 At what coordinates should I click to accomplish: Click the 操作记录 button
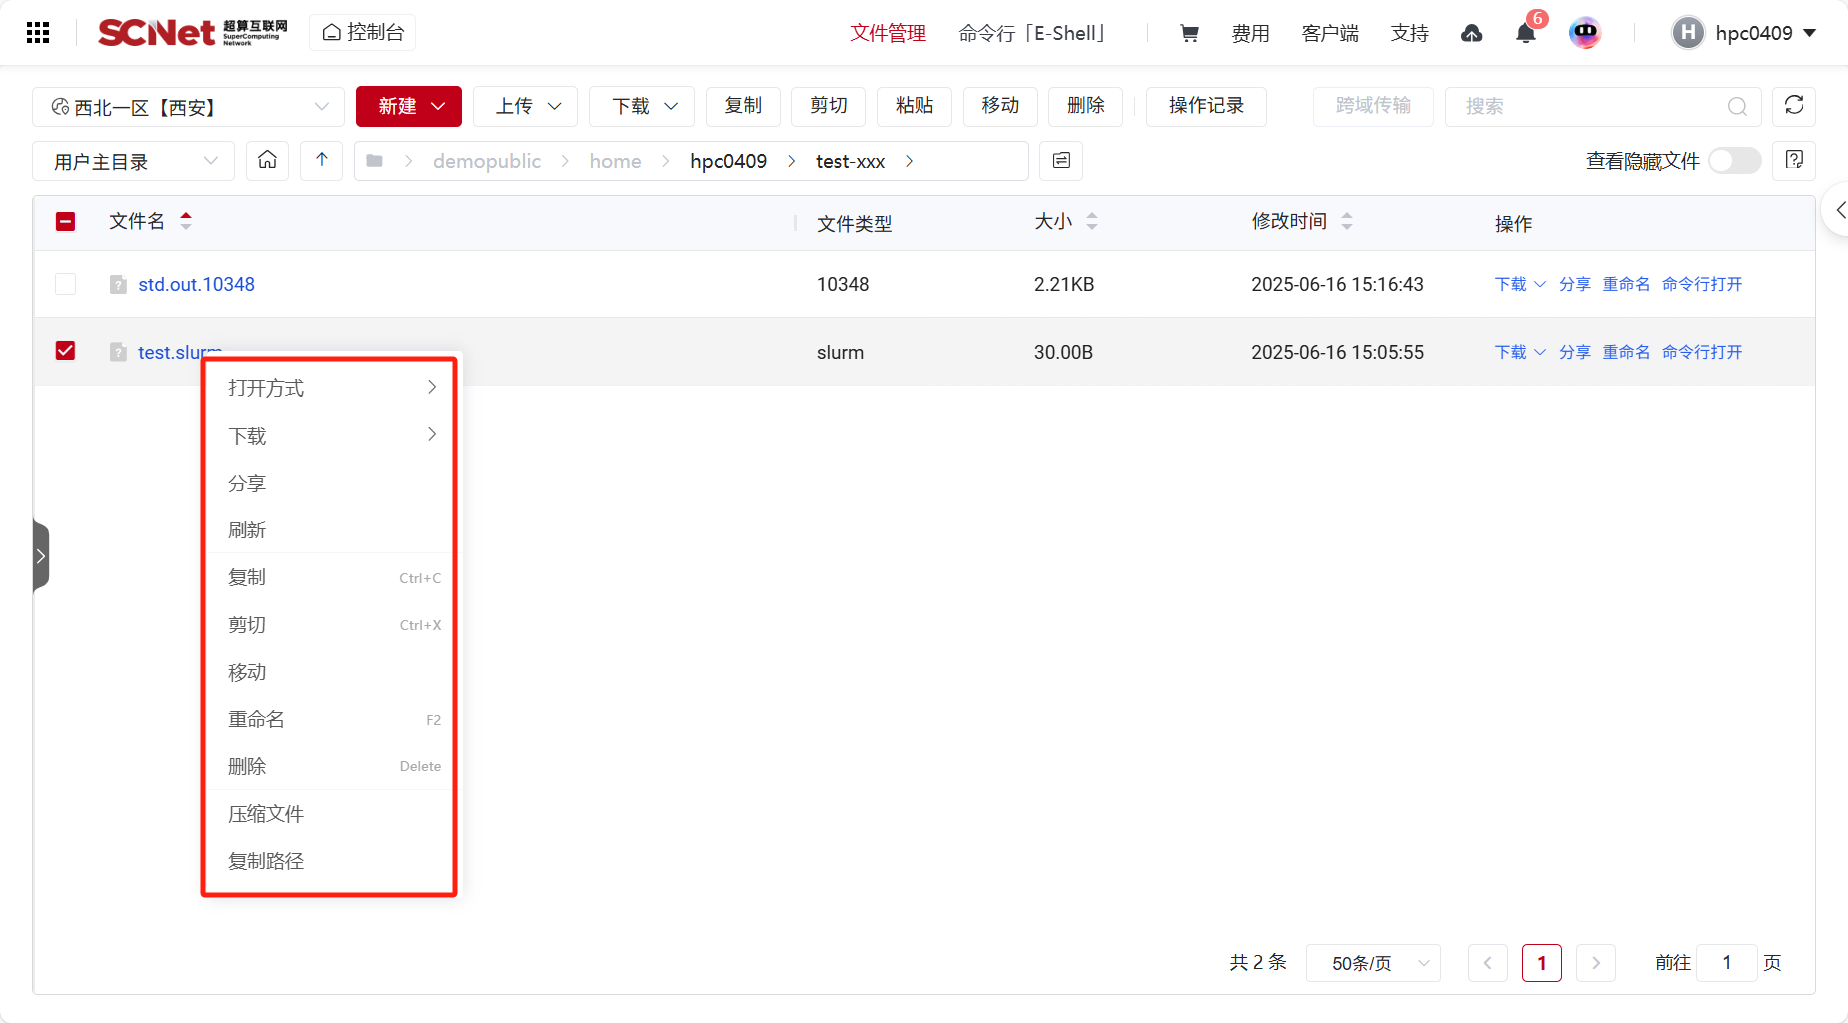[x=1205, y=106]
